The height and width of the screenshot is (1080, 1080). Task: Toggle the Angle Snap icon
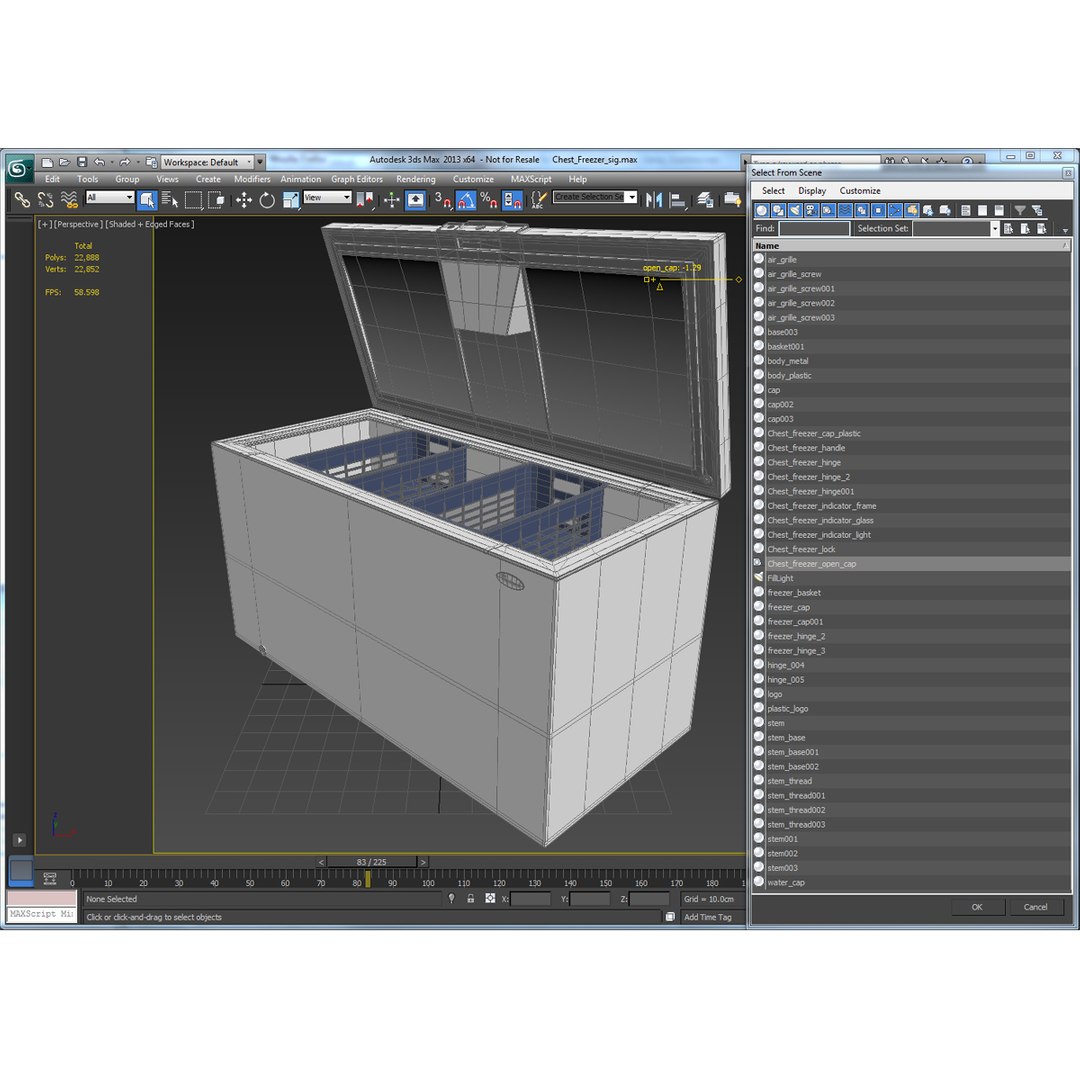466,200
